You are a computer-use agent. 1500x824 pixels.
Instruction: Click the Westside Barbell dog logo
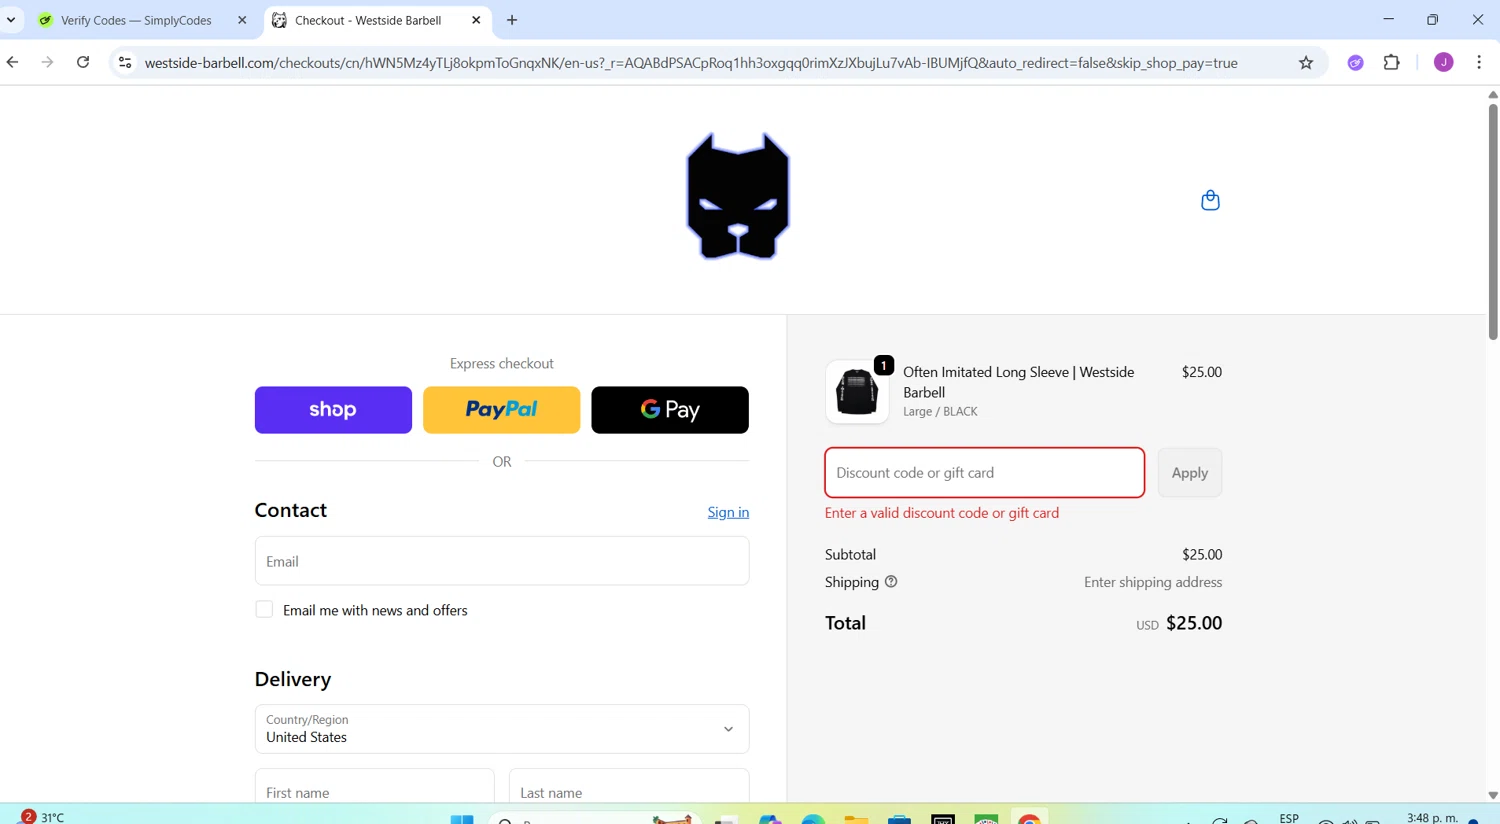[738, 196]
